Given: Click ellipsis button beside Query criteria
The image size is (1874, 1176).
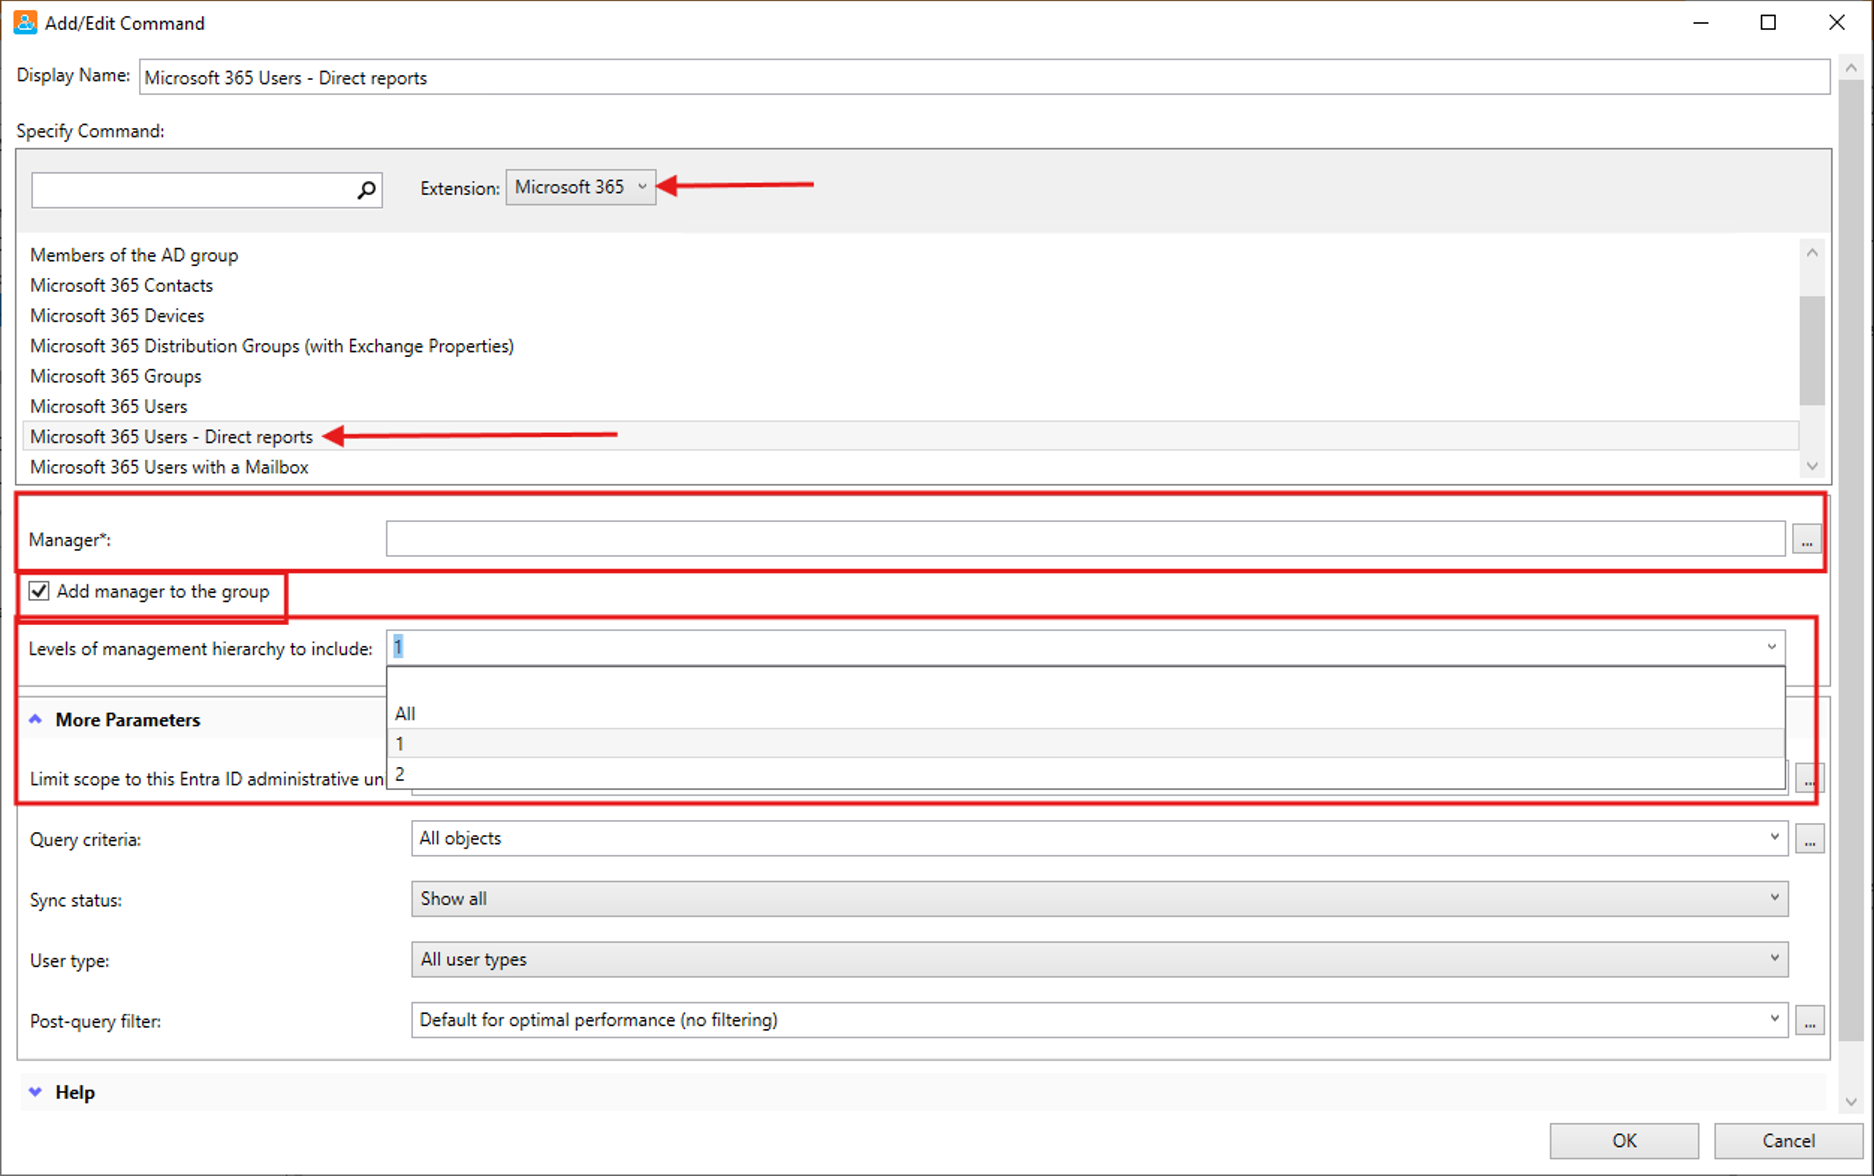Looking at the screenshot, I should 1809,839.
